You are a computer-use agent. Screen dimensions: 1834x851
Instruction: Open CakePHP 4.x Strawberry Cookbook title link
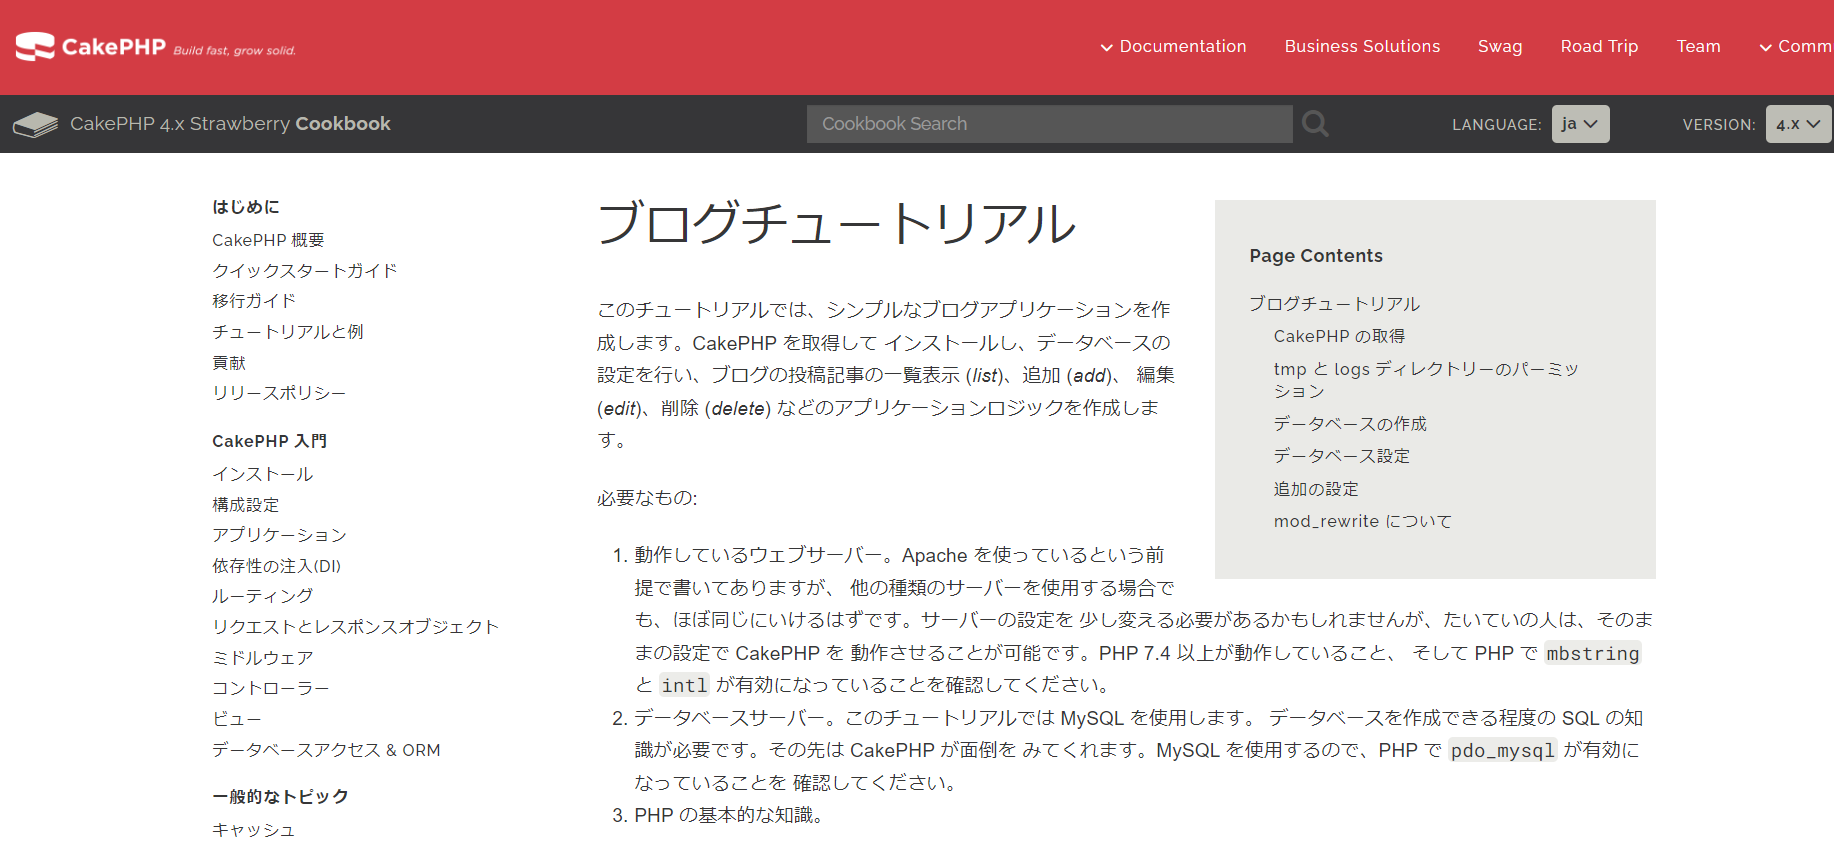[230, 124]
